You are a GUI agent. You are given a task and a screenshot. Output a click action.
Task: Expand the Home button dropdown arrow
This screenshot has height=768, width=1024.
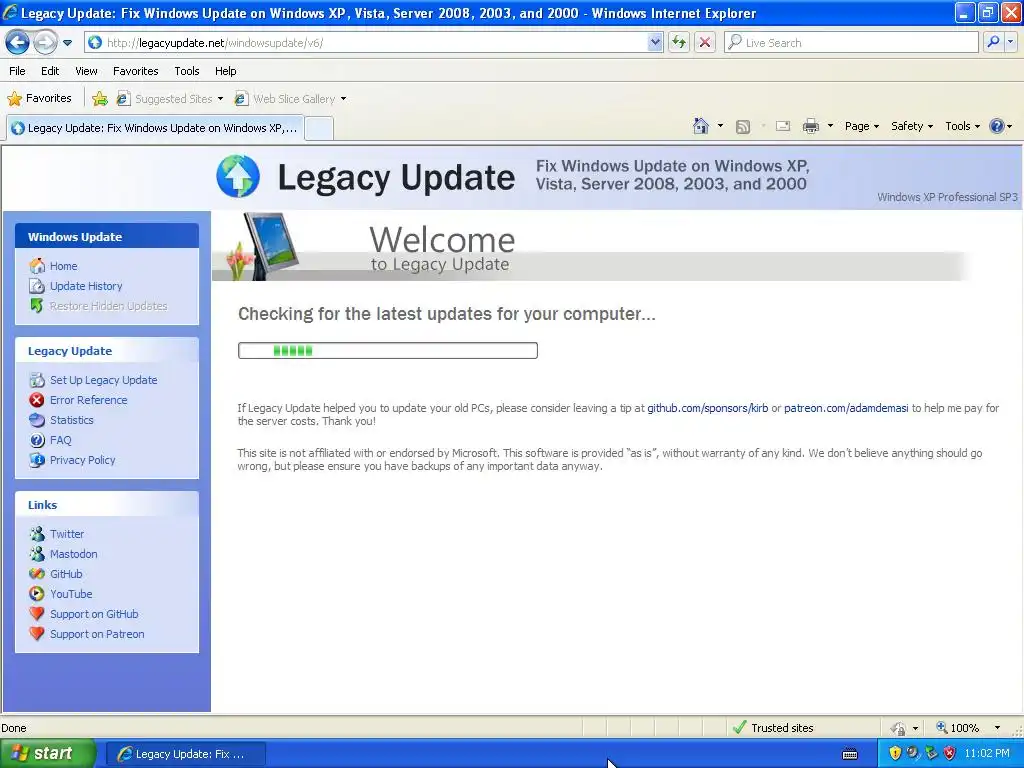[720, 126]
